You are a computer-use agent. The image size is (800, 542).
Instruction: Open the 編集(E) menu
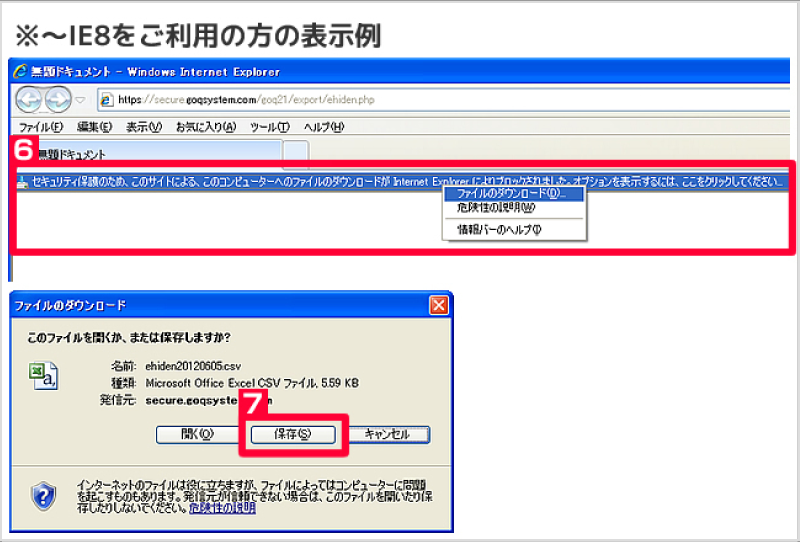click(x=94, y=127)
